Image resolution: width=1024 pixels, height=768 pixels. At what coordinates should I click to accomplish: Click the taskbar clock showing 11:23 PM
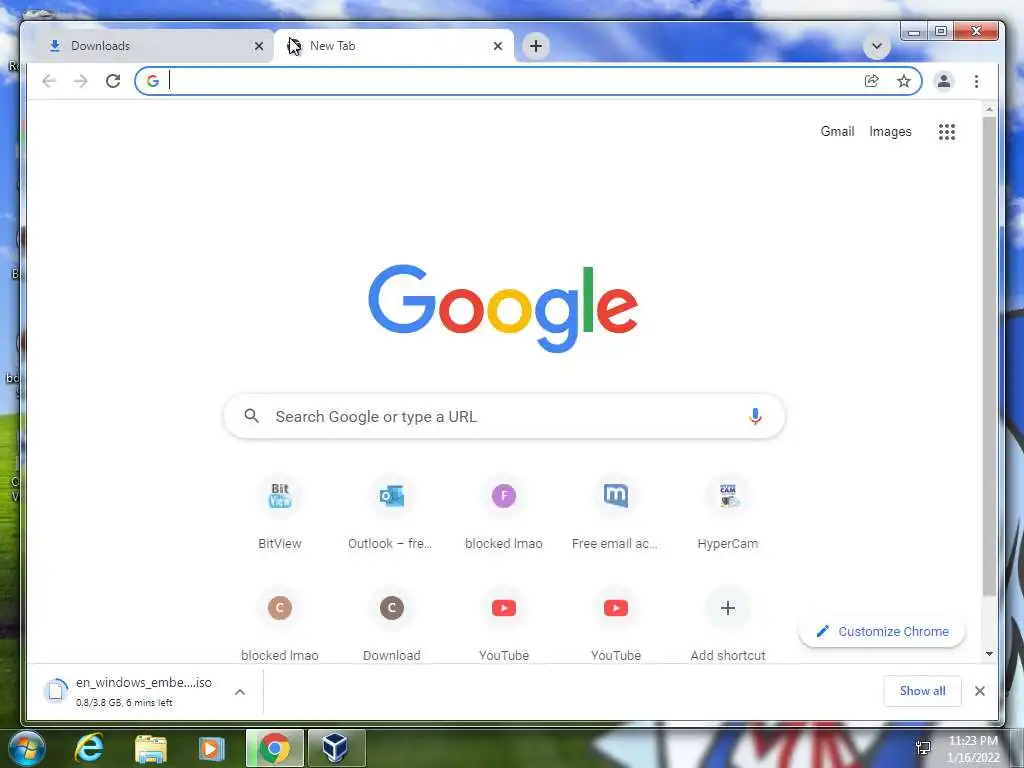(x=972, y=748)
